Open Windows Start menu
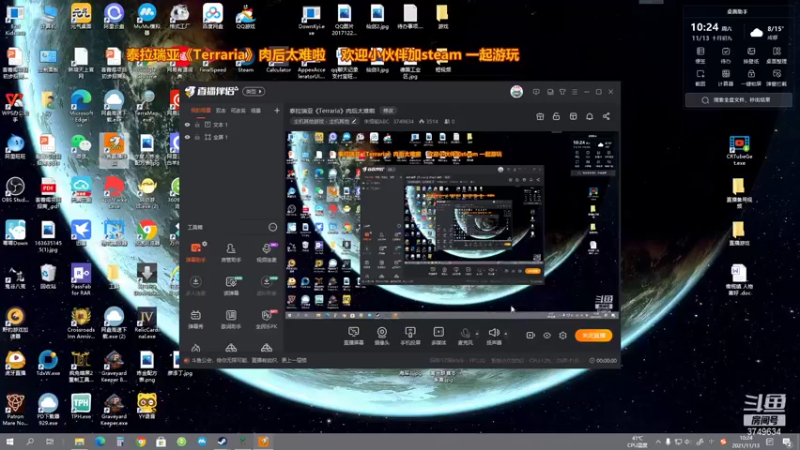 pos(9,442)
